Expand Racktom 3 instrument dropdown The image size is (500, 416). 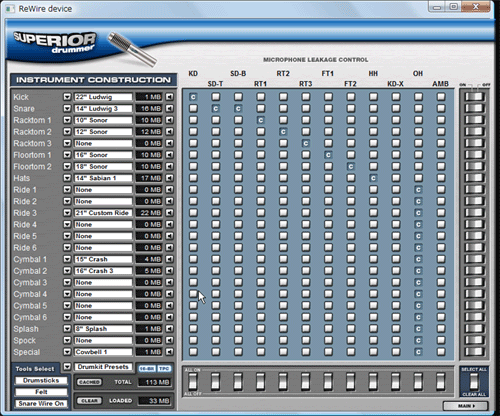pos(67,143)
